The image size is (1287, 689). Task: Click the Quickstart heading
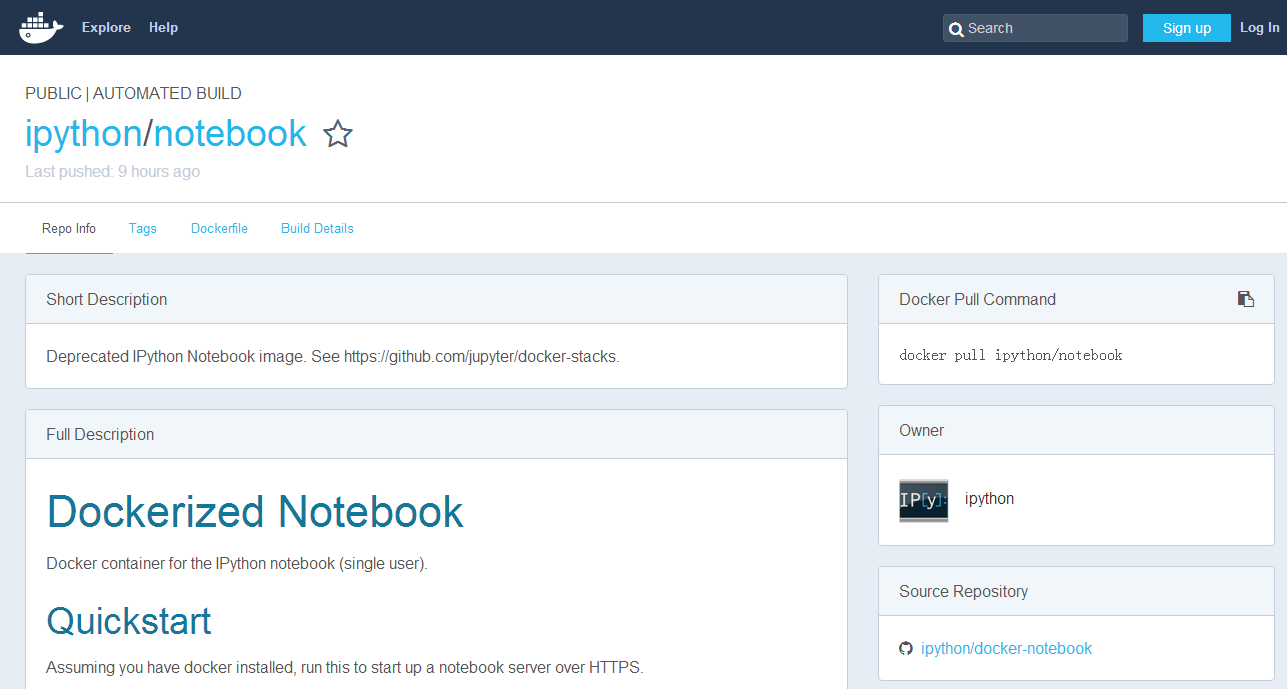[x=129, y=621]
